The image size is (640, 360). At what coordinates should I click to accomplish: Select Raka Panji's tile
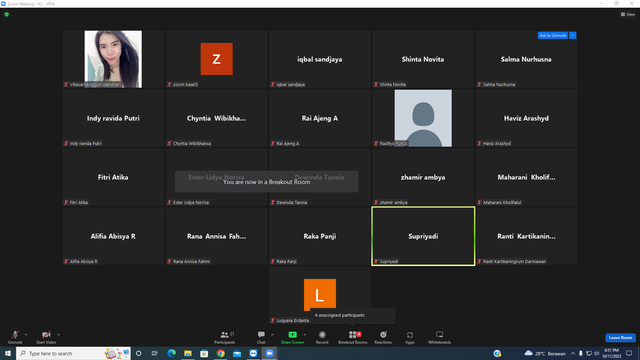[x=320, y=236]
